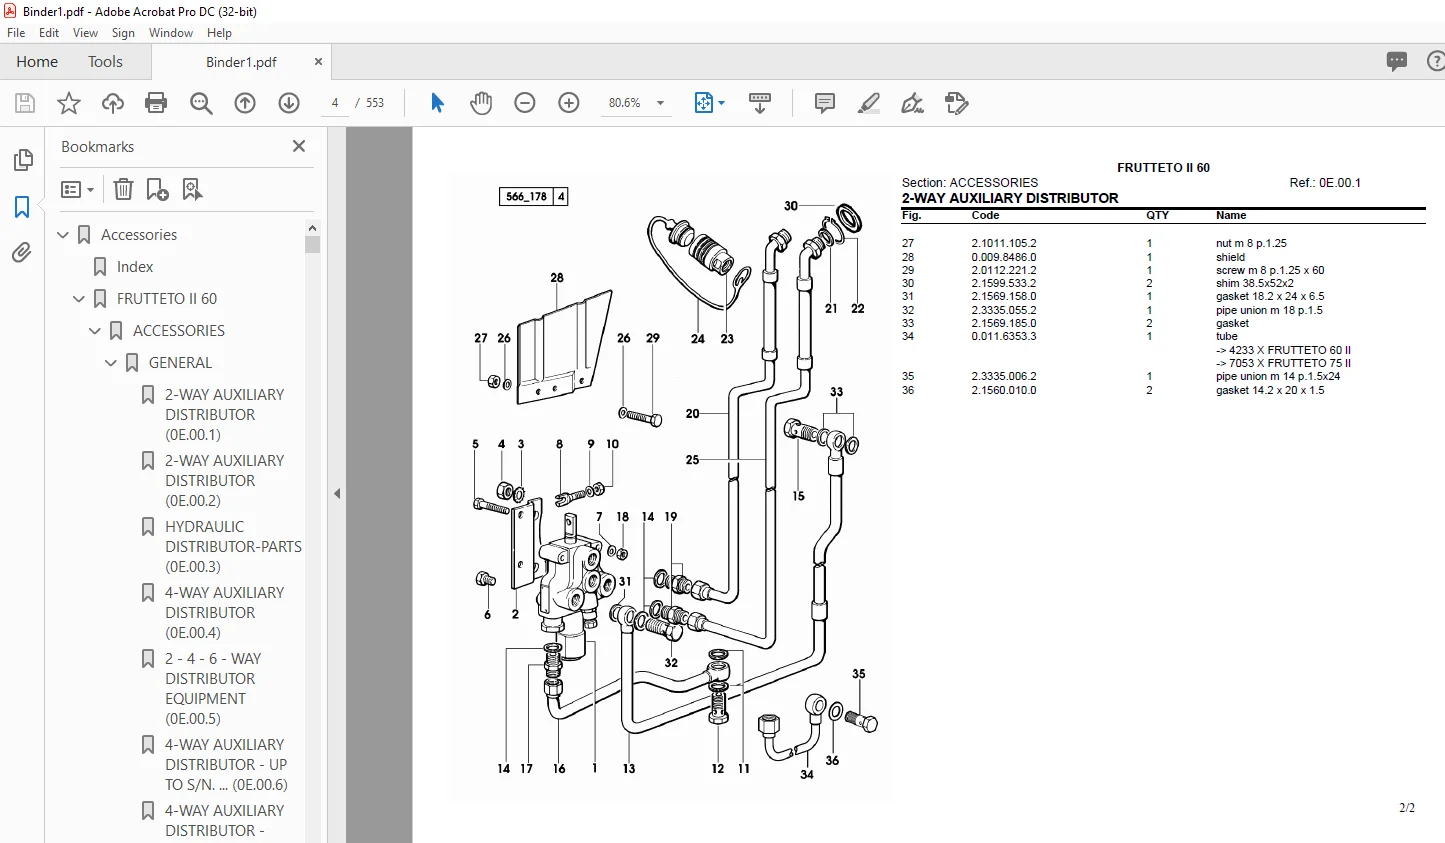Open 2-WAY AUXILIARY DISTRIBUTOR (0E.00.1) bookmark
1445x843 pixels.
tap(225, 415)
